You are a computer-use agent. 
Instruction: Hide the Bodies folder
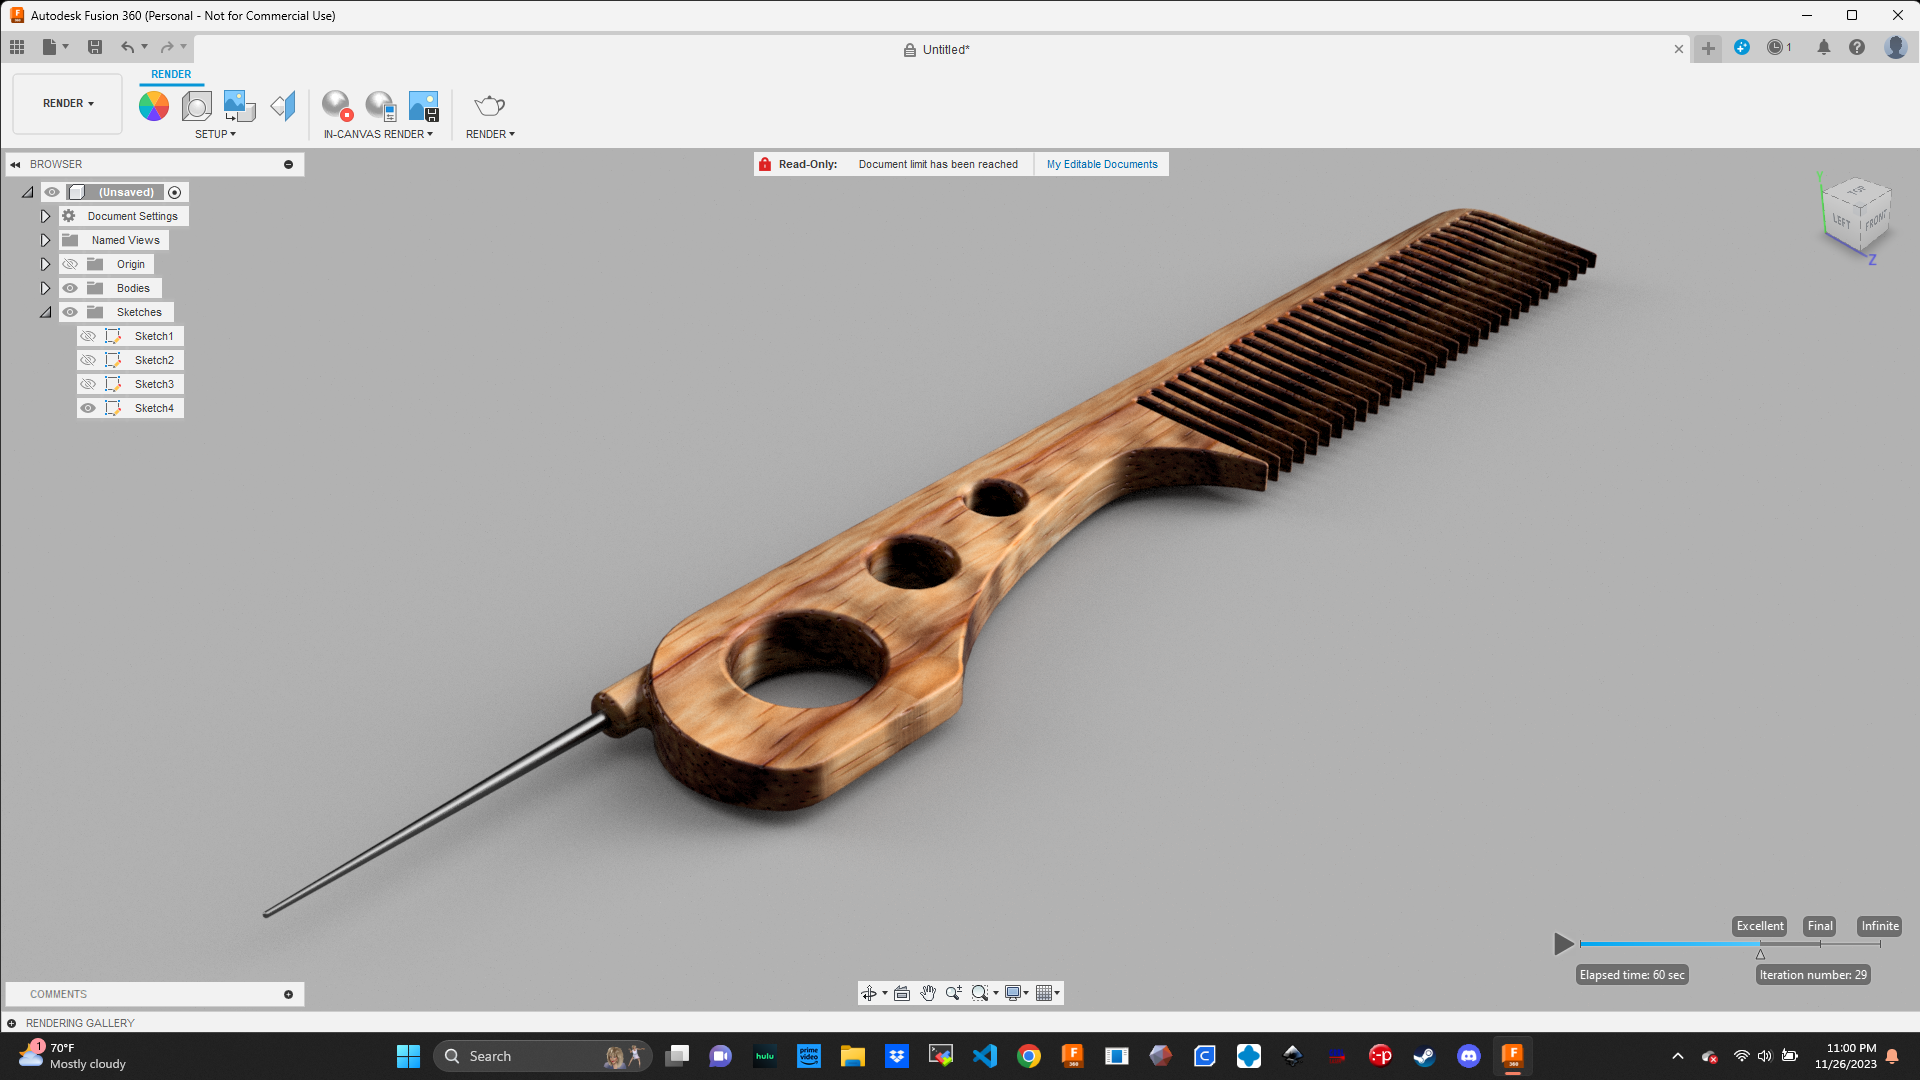70,288
